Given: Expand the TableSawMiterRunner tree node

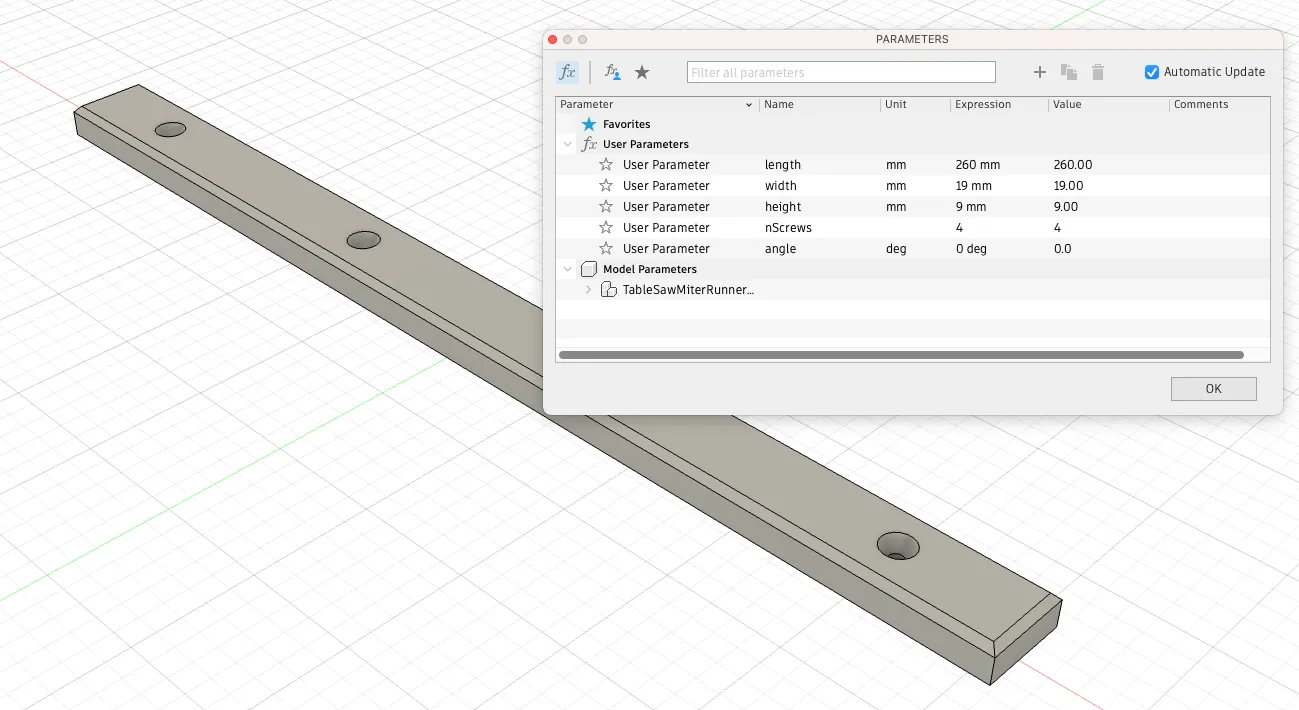Looking at the screenshot, I should point(588,290).
